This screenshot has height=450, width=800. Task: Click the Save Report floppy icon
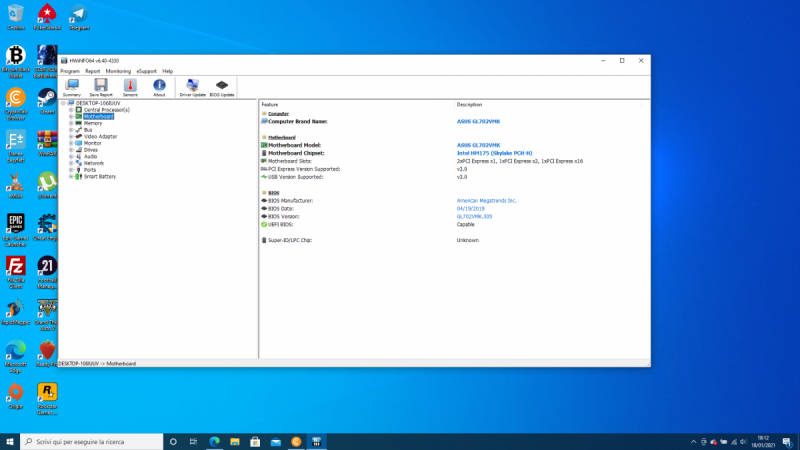[x=101, y=87]
